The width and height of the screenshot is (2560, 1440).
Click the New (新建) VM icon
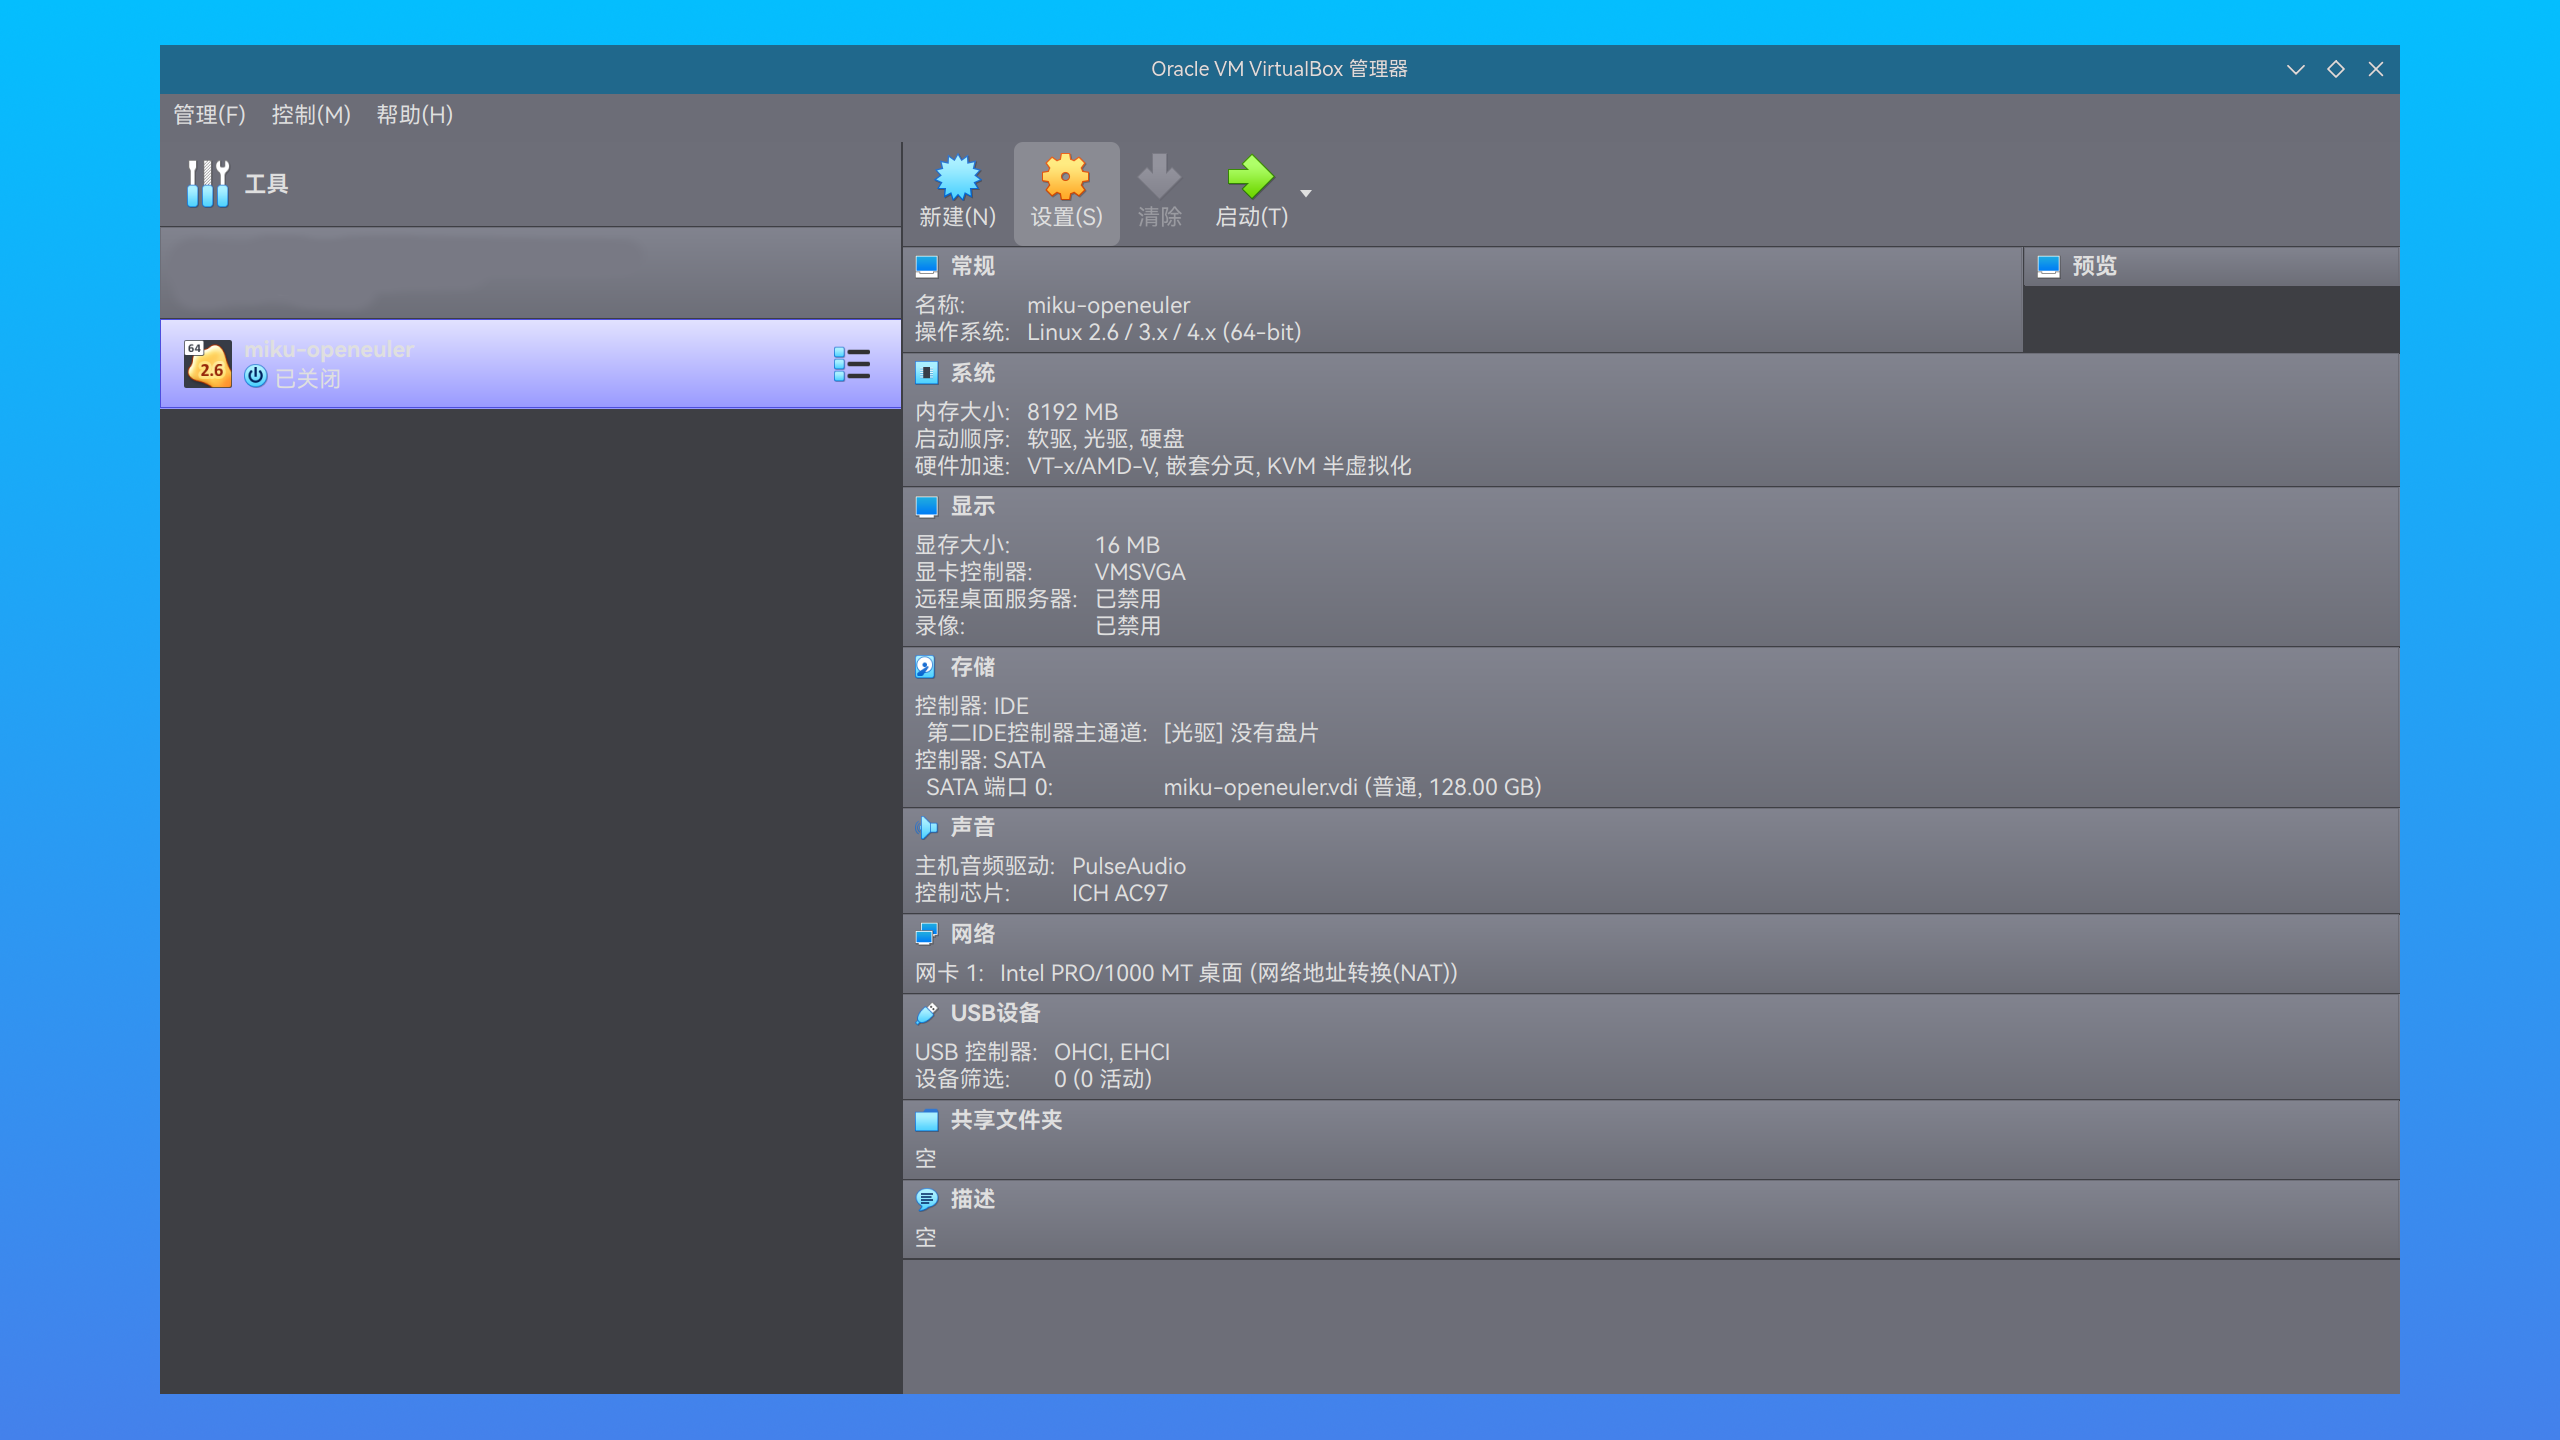pos(958,177)
